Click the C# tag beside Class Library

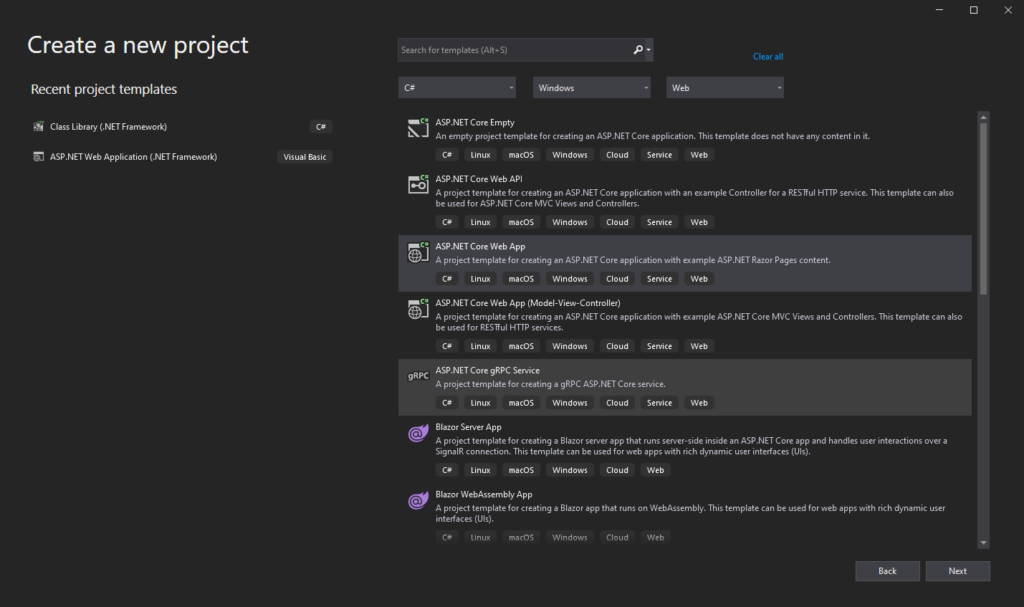[321, 127]
